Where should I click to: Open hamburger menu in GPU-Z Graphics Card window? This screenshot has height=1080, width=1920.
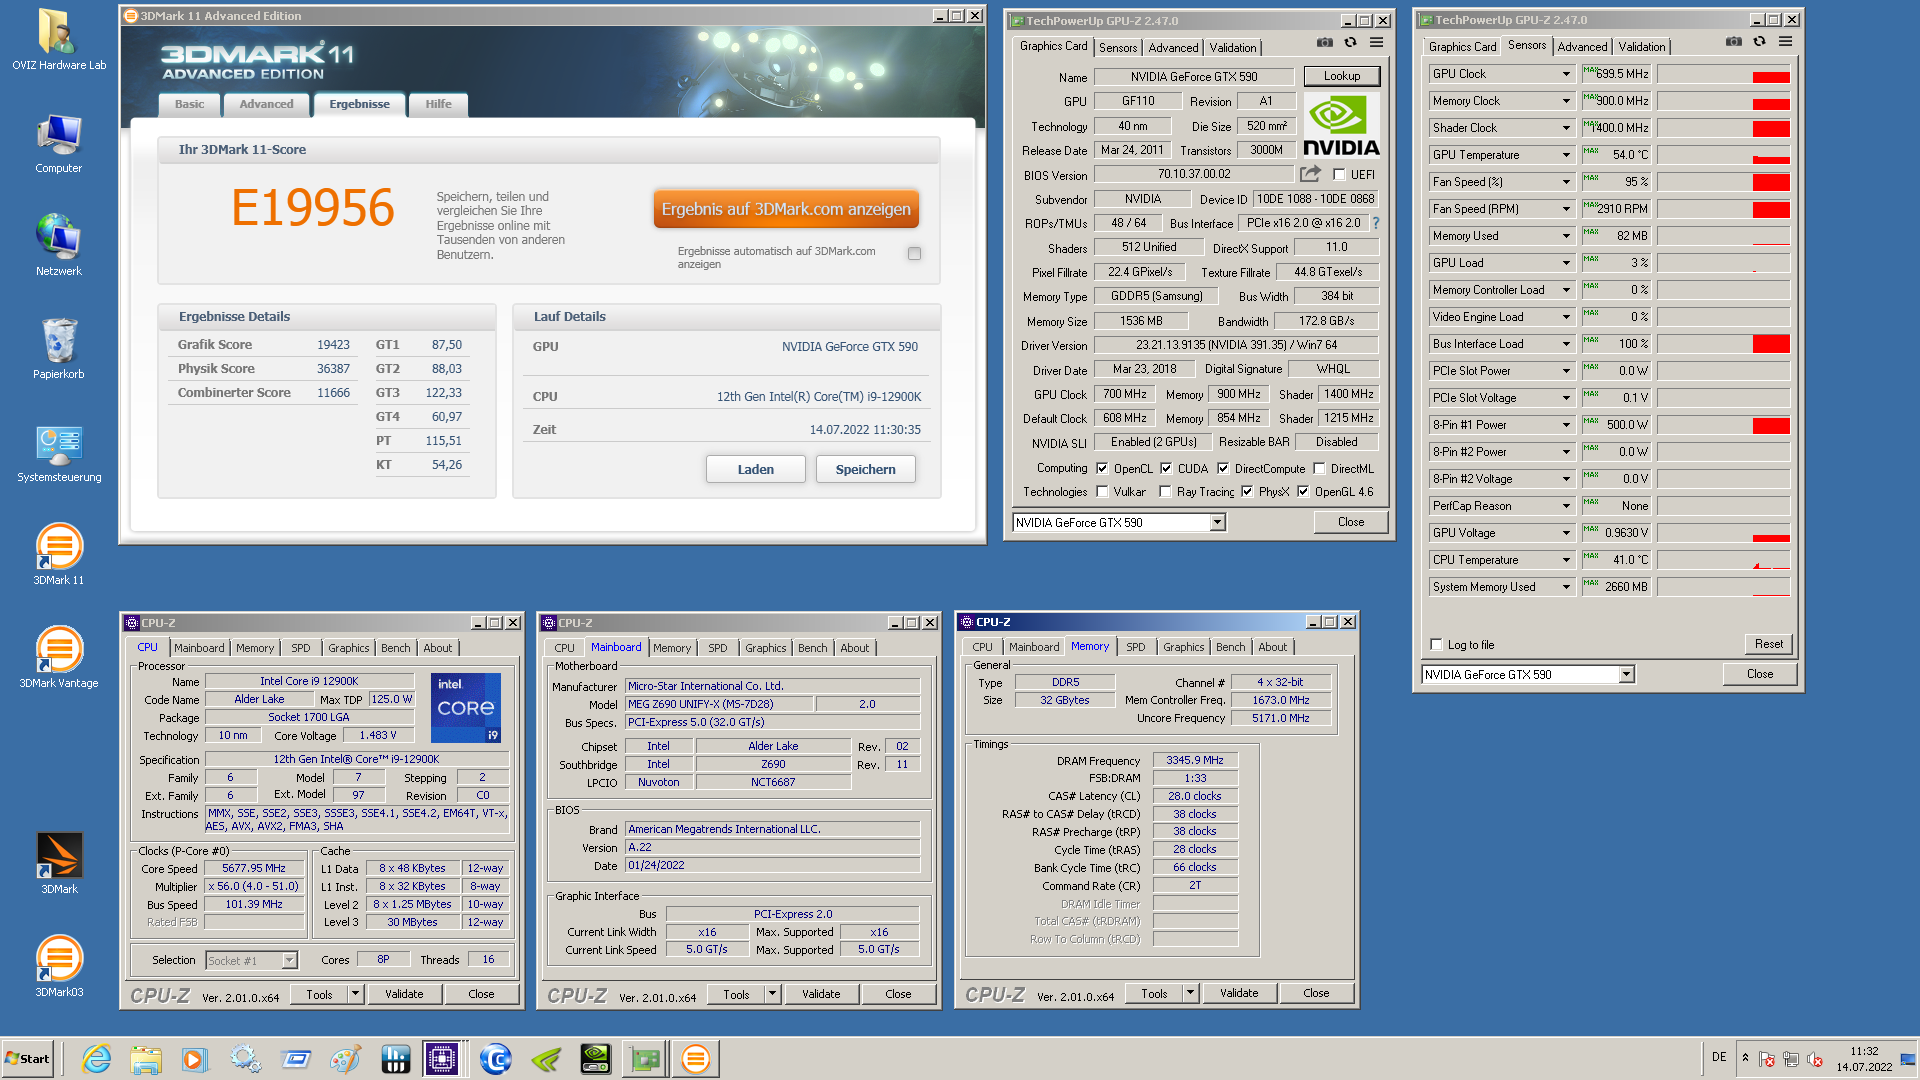[x=1377, y=42]
